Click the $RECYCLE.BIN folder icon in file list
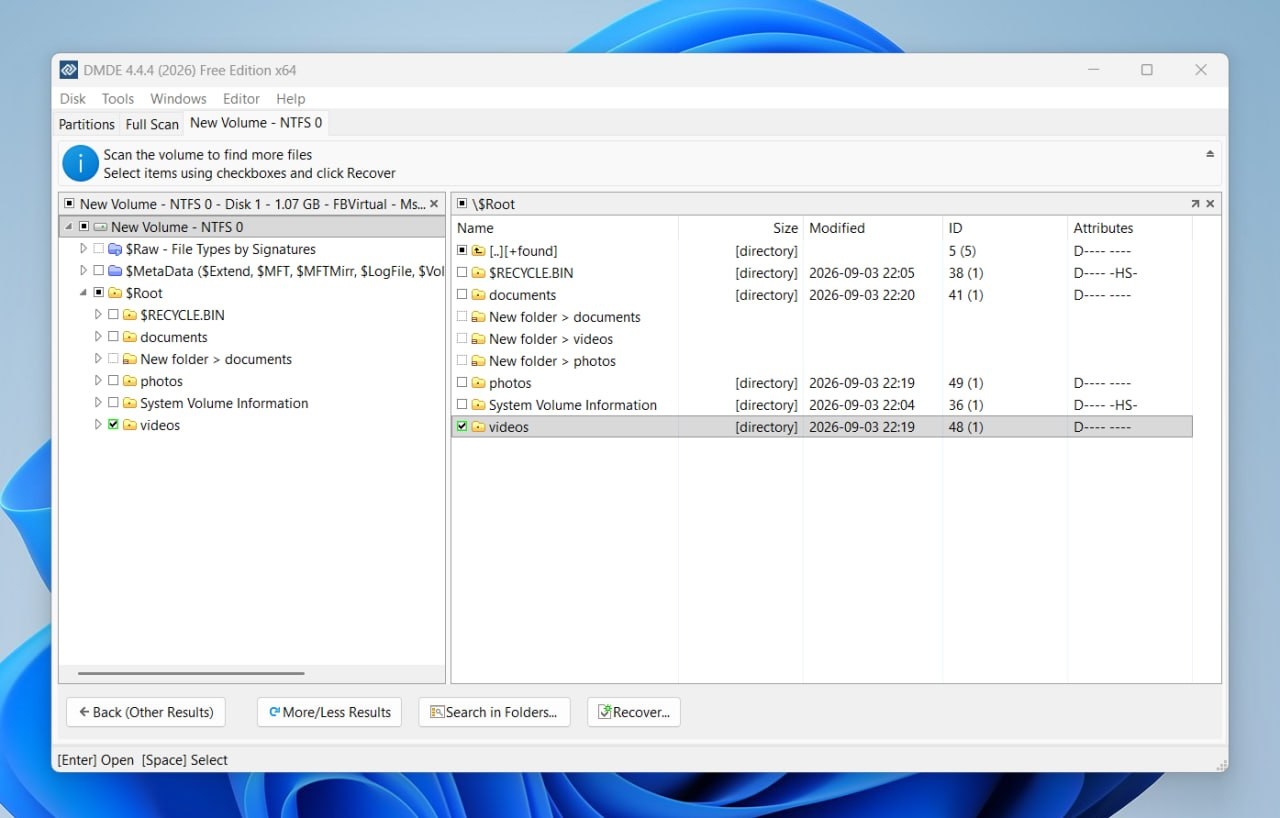 pos(478,273)
